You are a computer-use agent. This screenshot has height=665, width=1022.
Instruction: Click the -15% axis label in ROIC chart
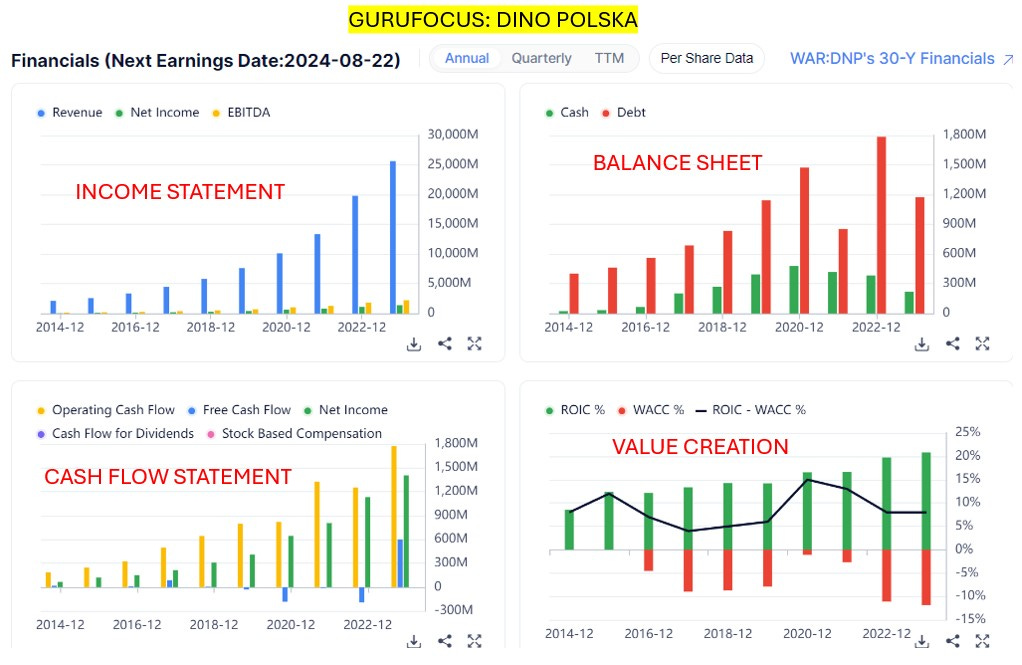971,618
